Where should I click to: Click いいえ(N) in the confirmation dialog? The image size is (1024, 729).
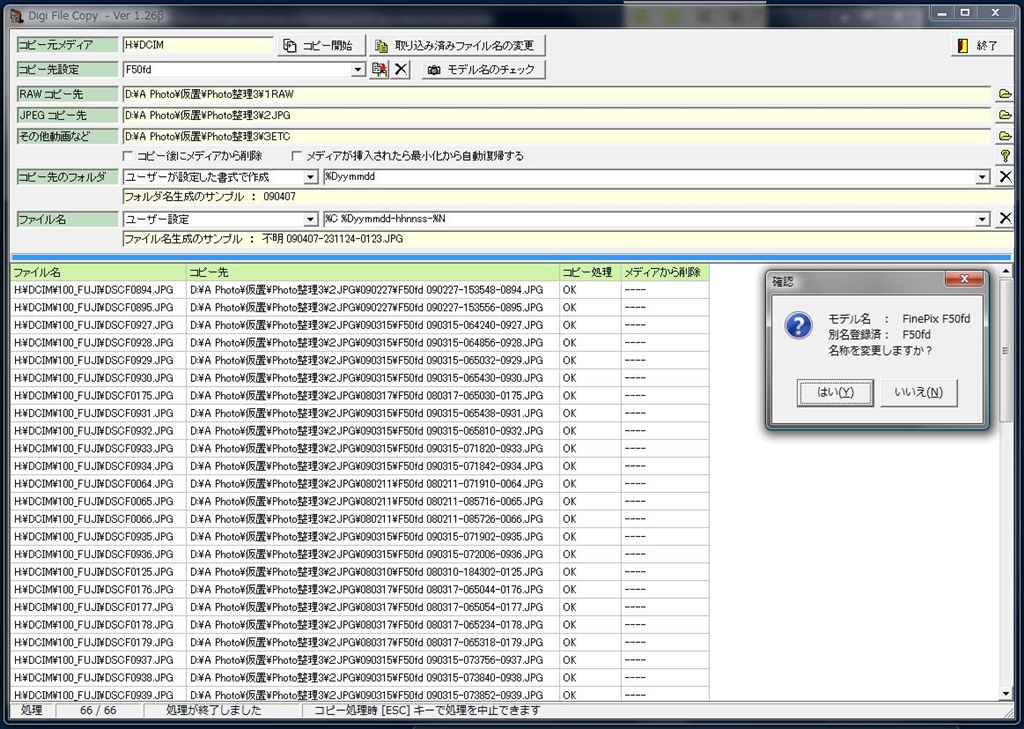918,392
